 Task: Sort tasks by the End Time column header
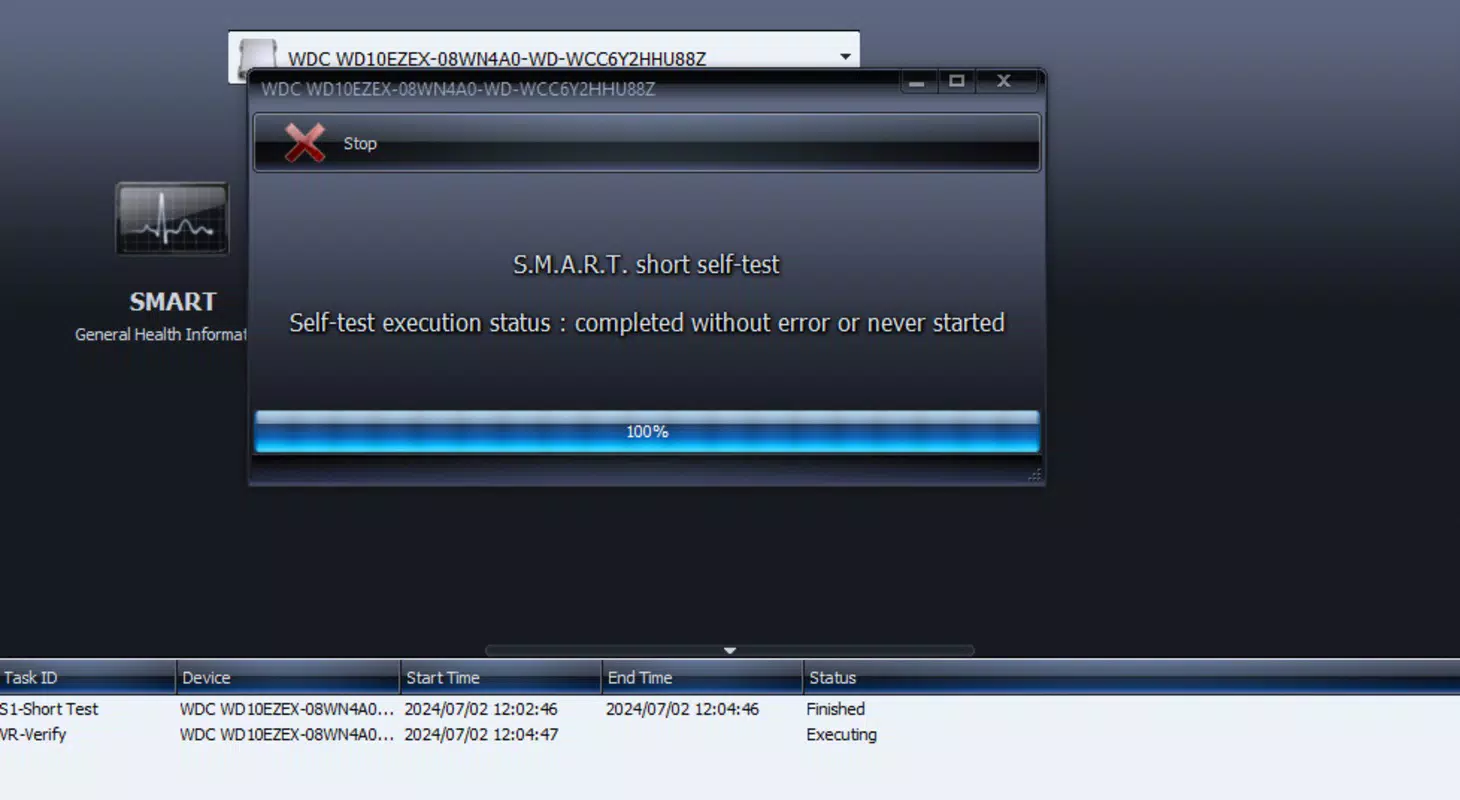click(x=702, y=677)
